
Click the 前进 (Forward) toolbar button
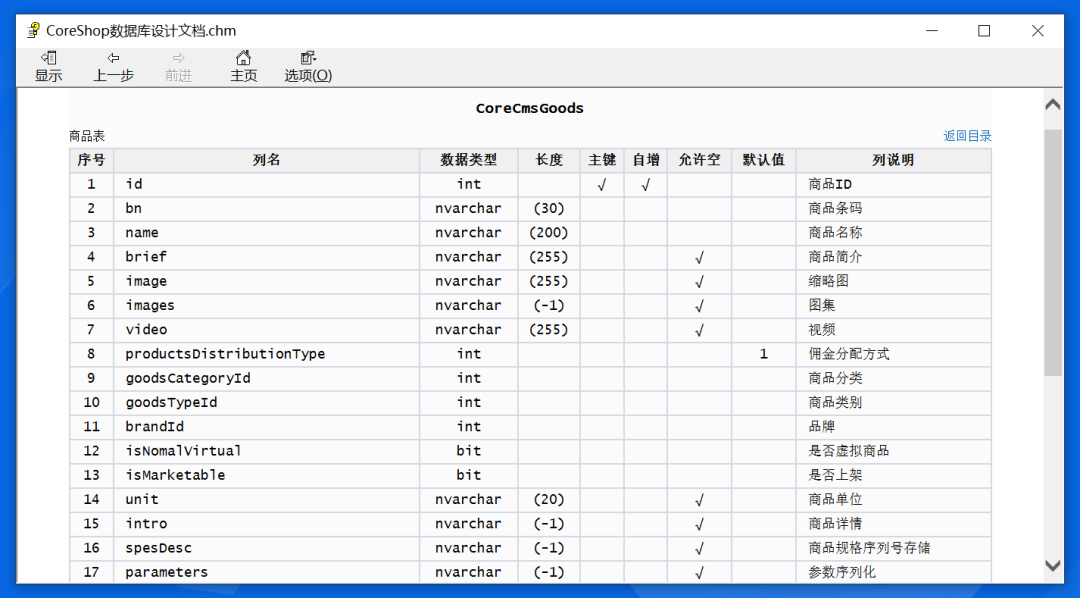coord(178,66)
